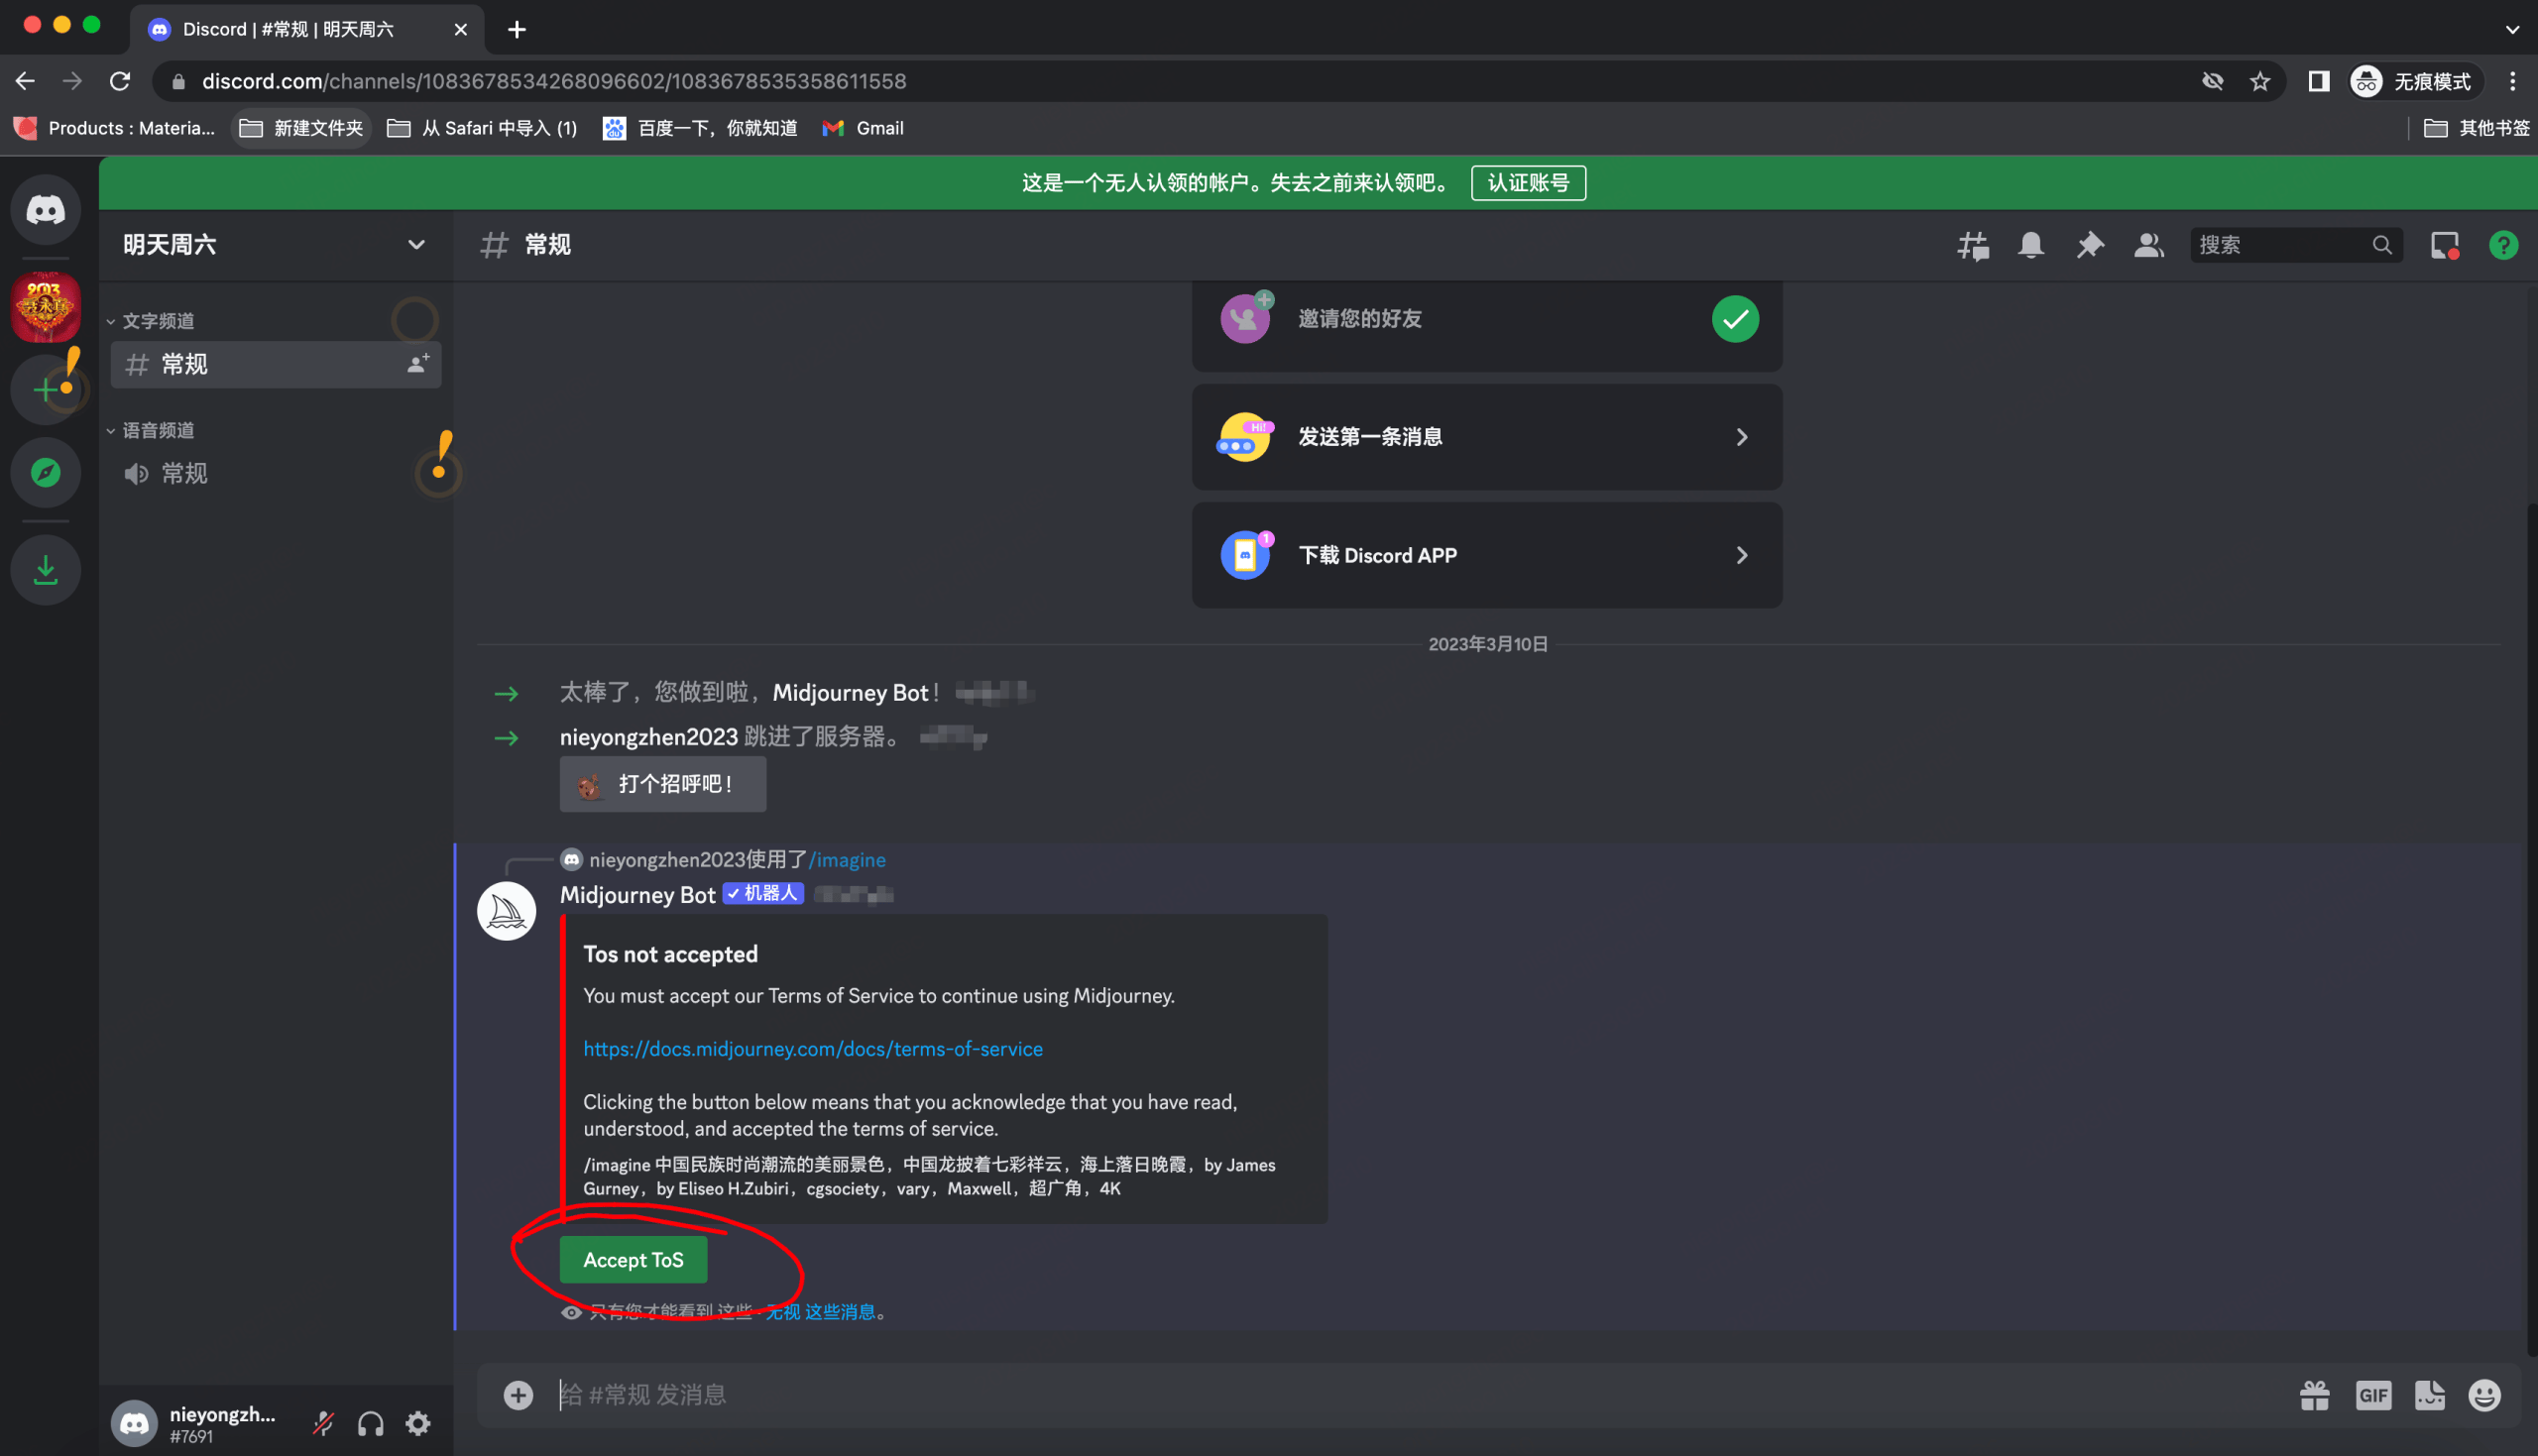The height and width of the screenshot is (1456, 2538).
Task: Collapse the 语音频道 category
Action: coord(151,430)
